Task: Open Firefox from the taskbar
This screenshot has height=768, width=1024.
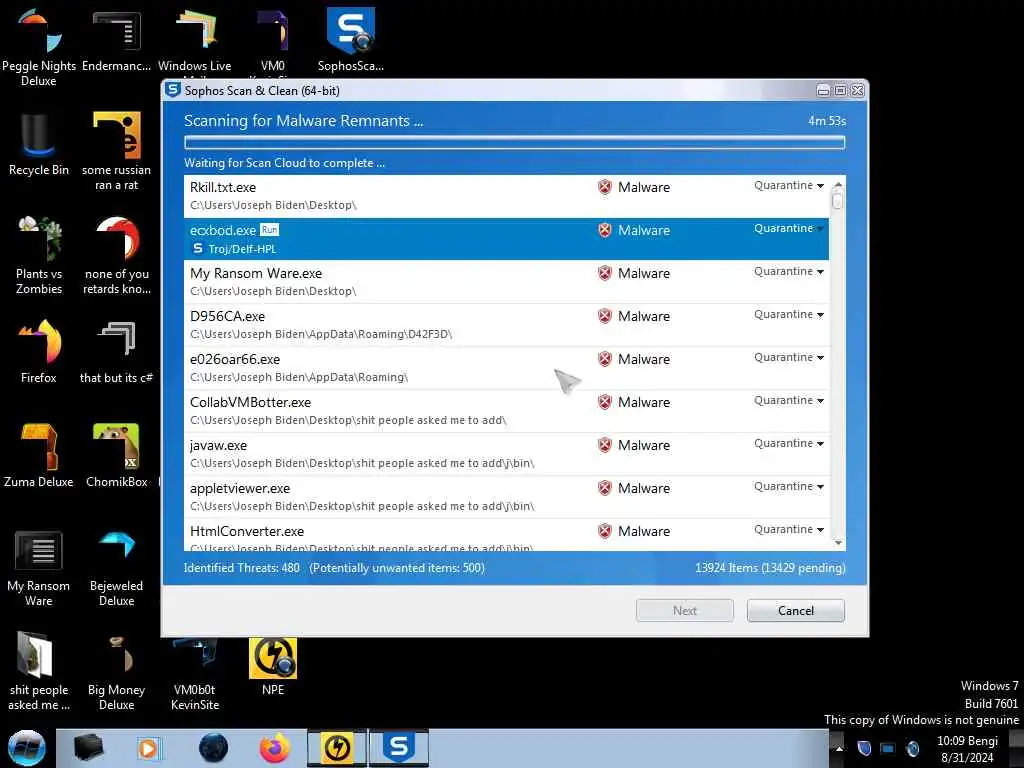Action: tap(274, 748)
